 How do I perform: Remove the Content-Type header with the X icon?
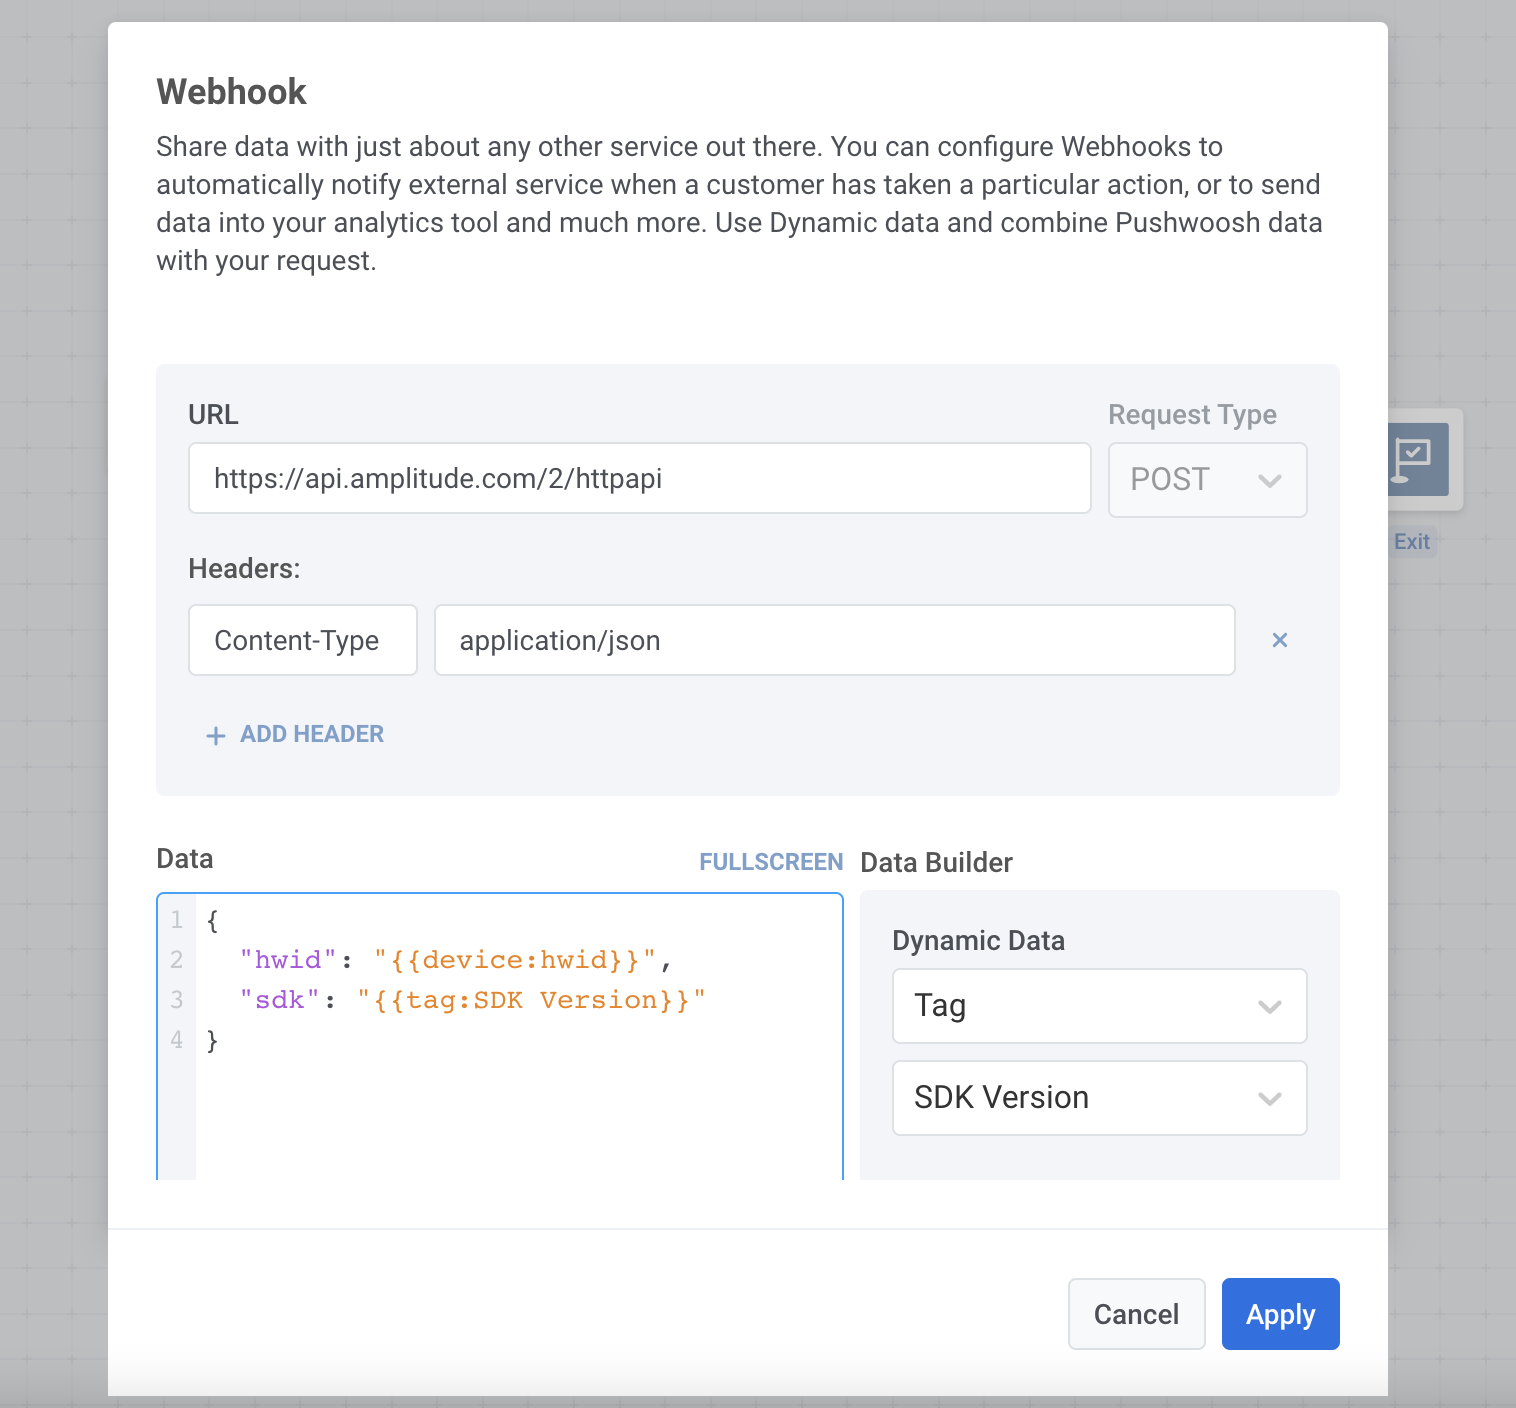click(x=1279, y=640)
